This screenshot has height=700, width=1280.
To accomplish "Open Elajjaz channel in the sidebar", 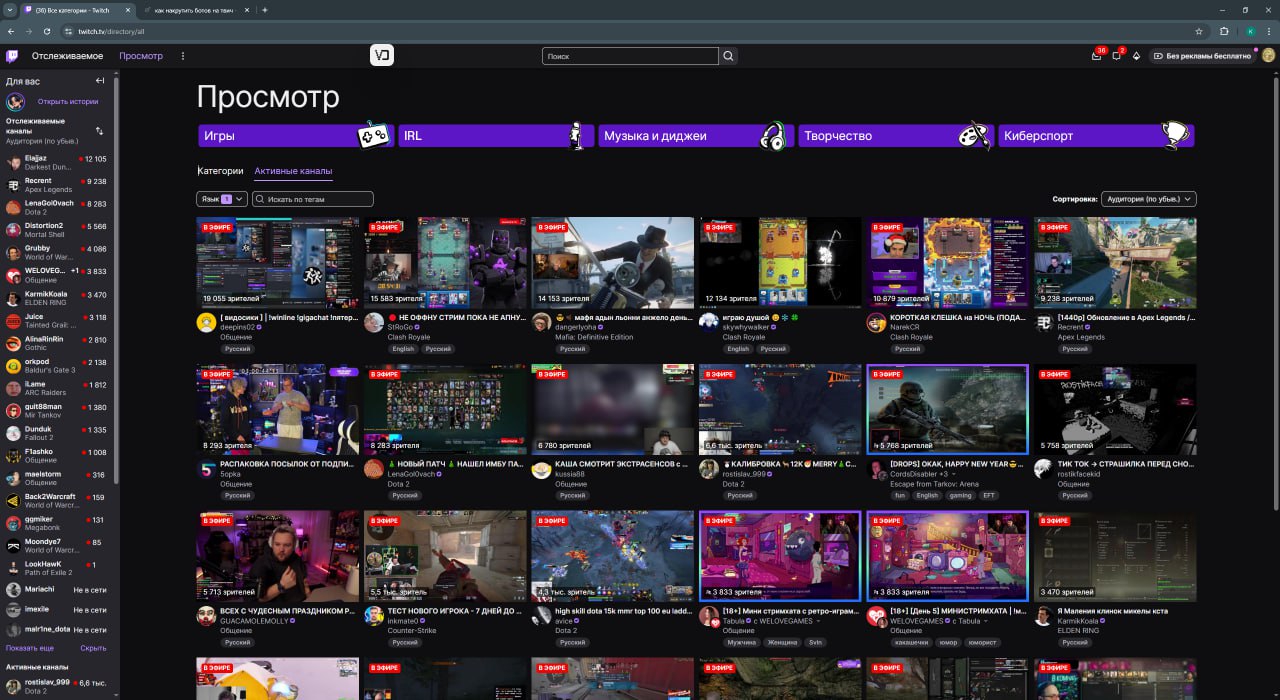I will (59, 163).
